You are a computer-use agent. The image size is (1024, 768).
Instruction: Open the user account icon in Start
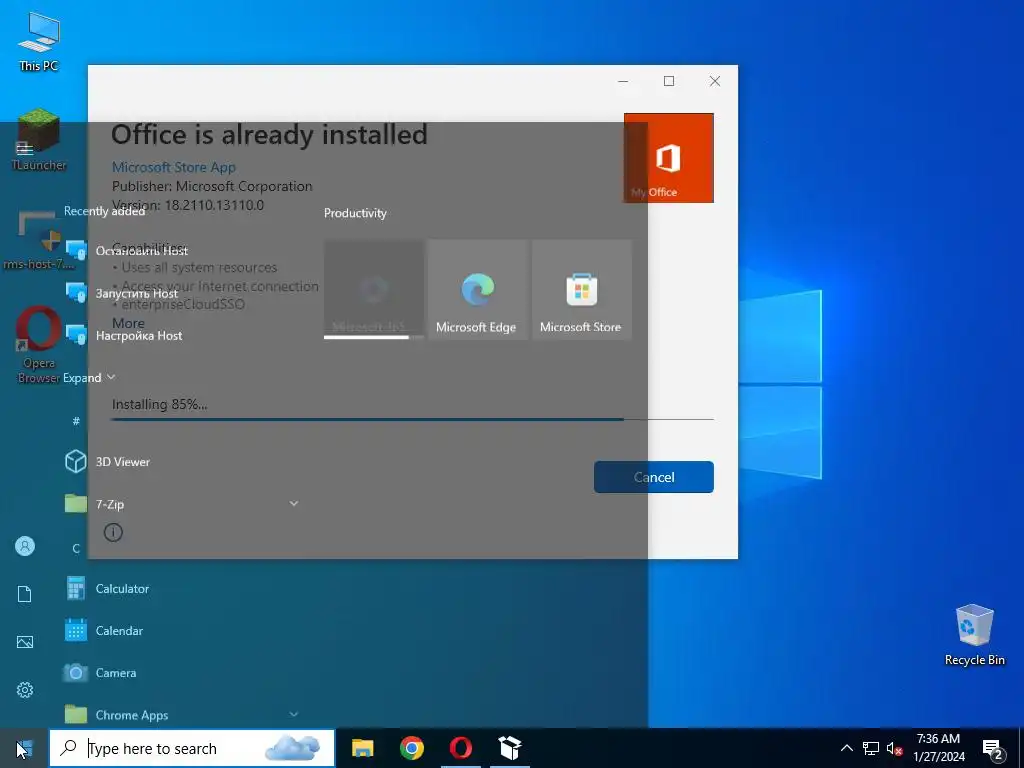pos(25,546)
